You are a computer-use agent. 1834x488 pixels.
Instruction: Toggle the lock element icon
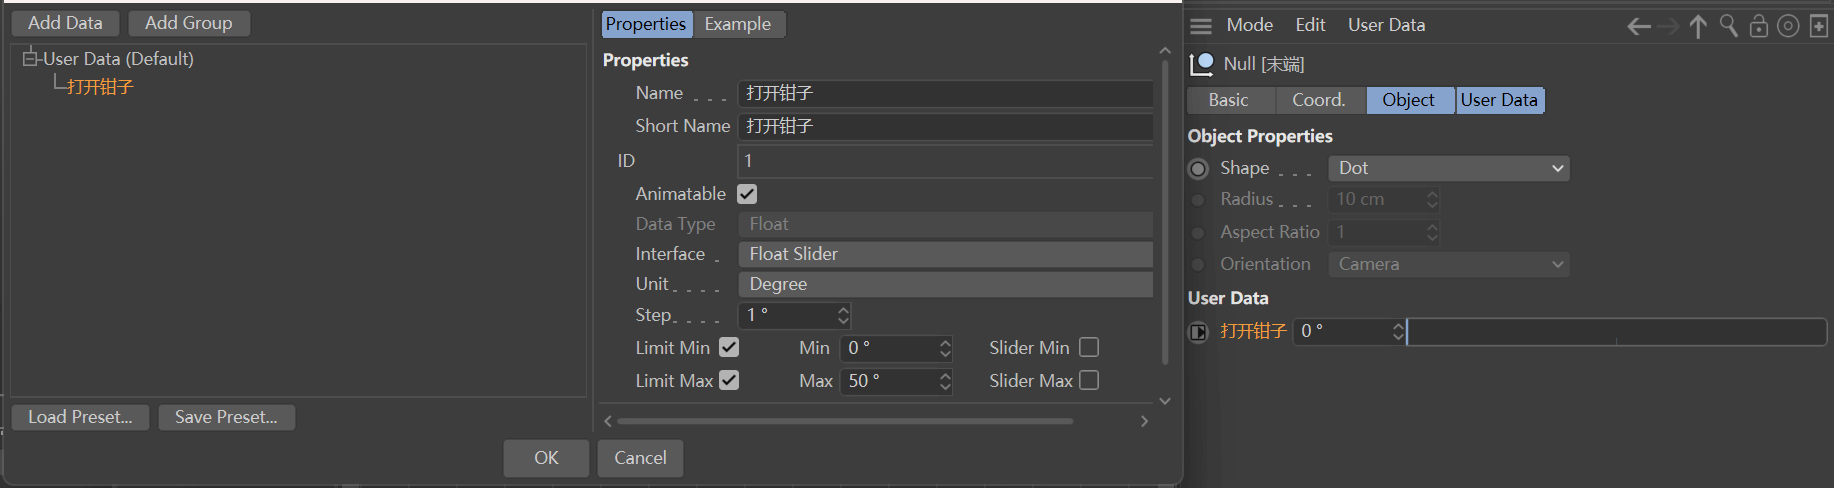[1758, 26]
